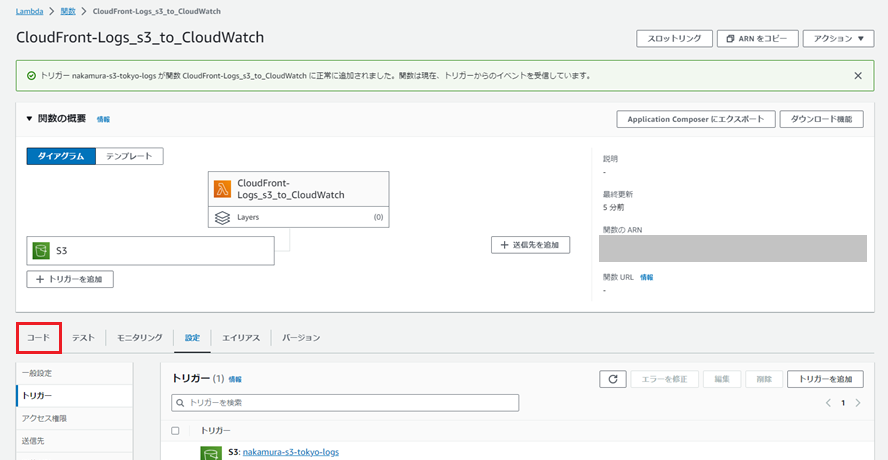The image size is (888, 460).
Task: Select テンプレート view
Action: click(x=129, y=156)
